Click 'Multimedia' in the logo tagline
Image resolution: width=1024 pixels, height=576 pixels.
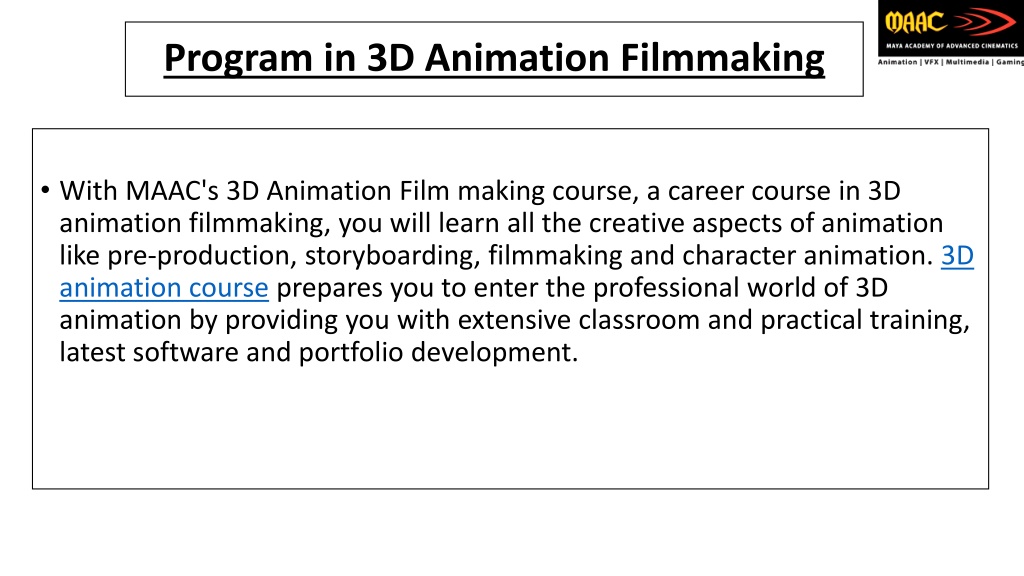(x=967, y=62)
